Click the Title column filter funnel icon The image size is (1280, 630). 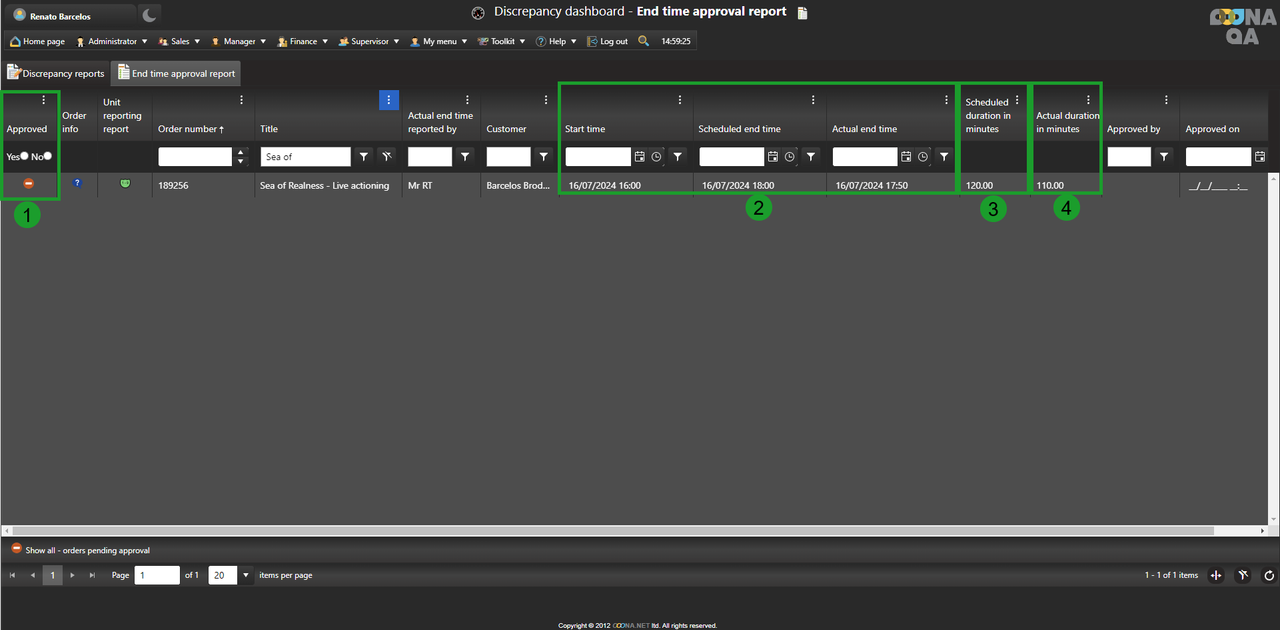(364, 157)
